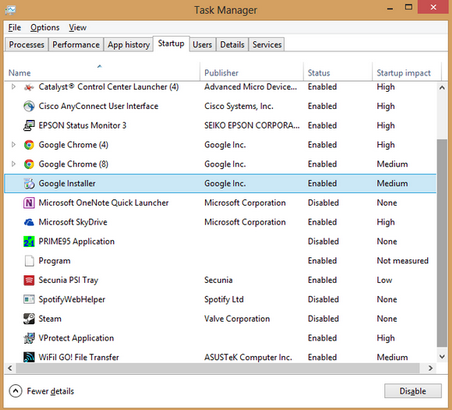This screenshot has height=410, width=452.
Task: Click the Disable button
Action: tap(413, 391)
